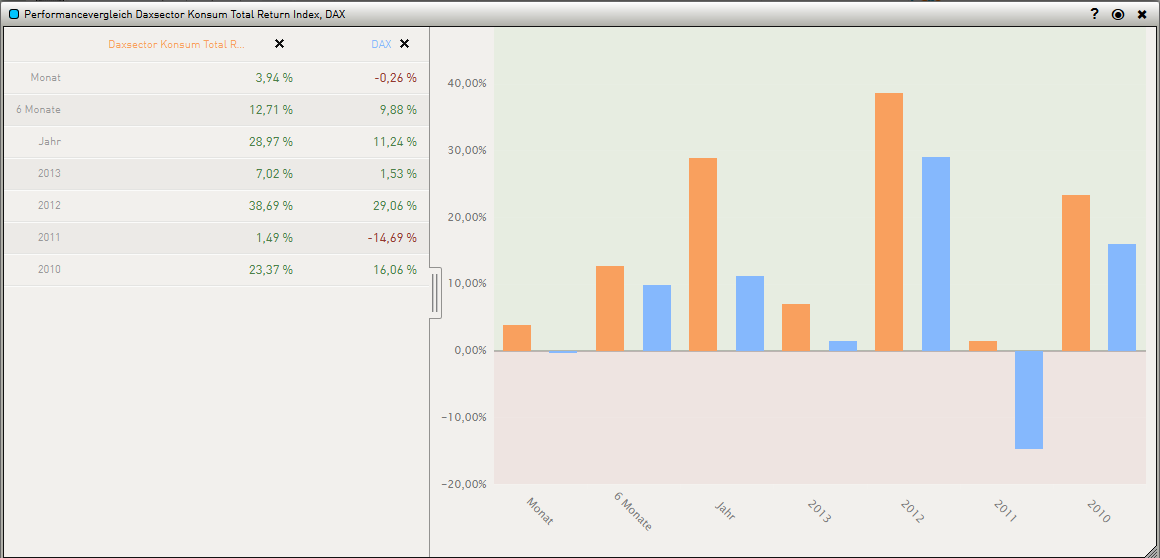Click the orange 6 Monate bar
The image size is (1160, 558).
point(610,308)
